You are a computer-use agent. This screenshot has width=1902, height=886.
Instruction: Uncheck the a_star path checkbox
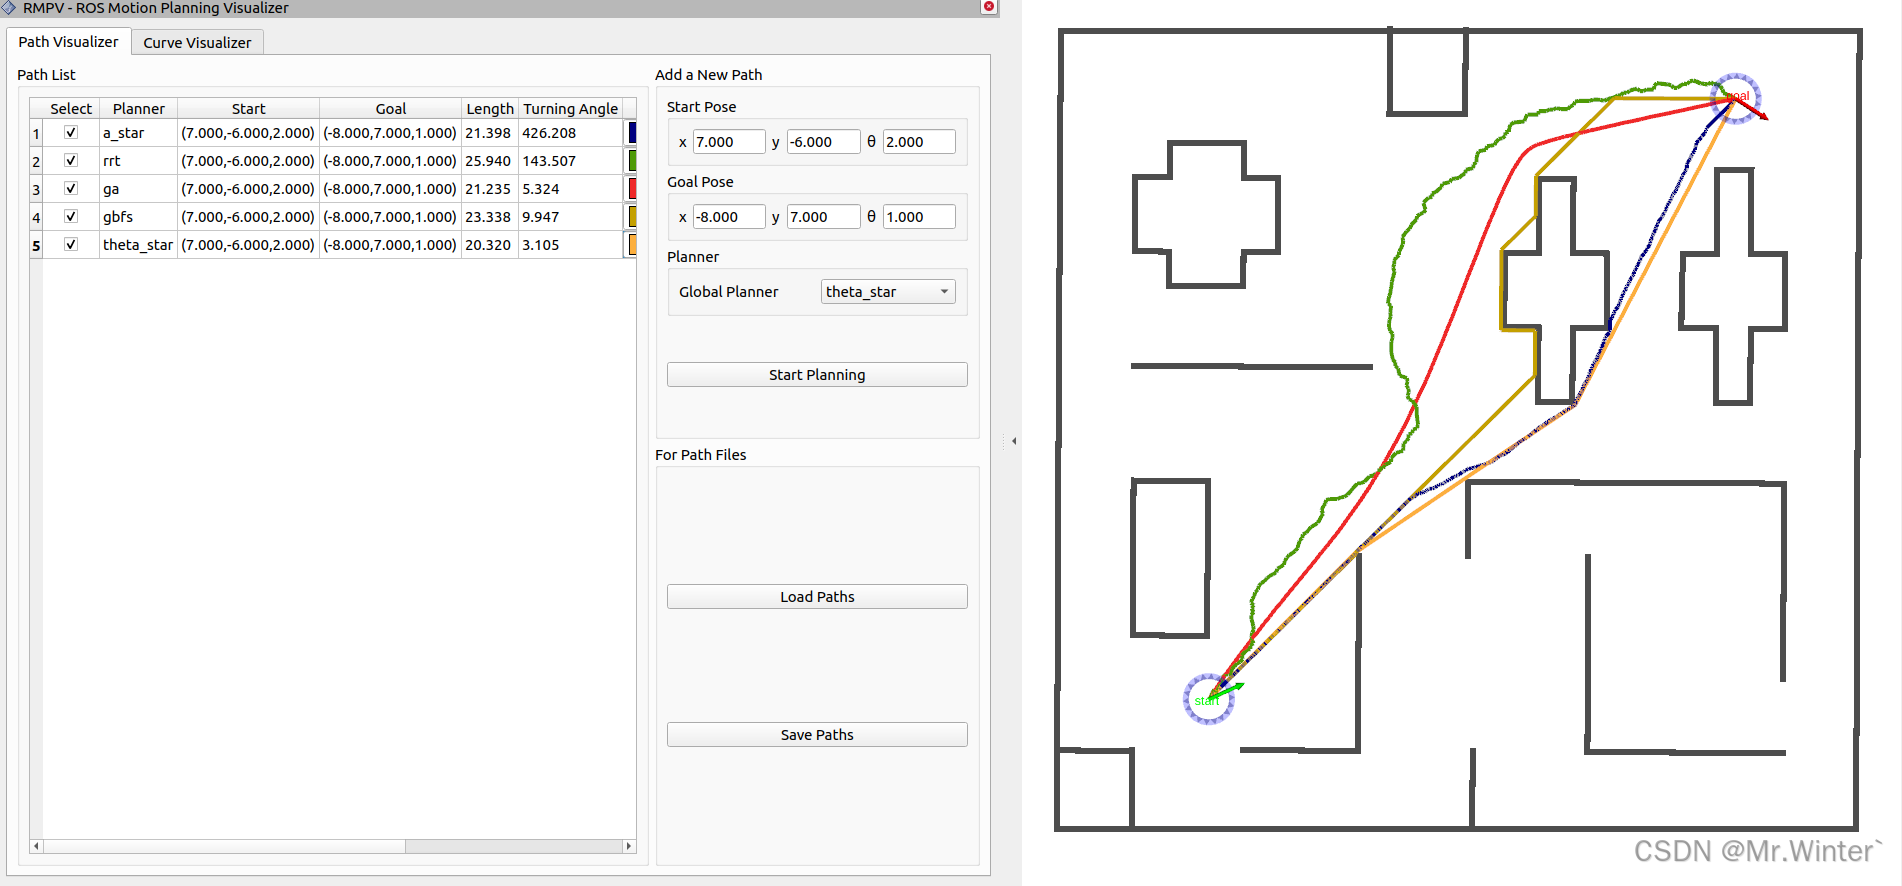[x=71, y=132]
